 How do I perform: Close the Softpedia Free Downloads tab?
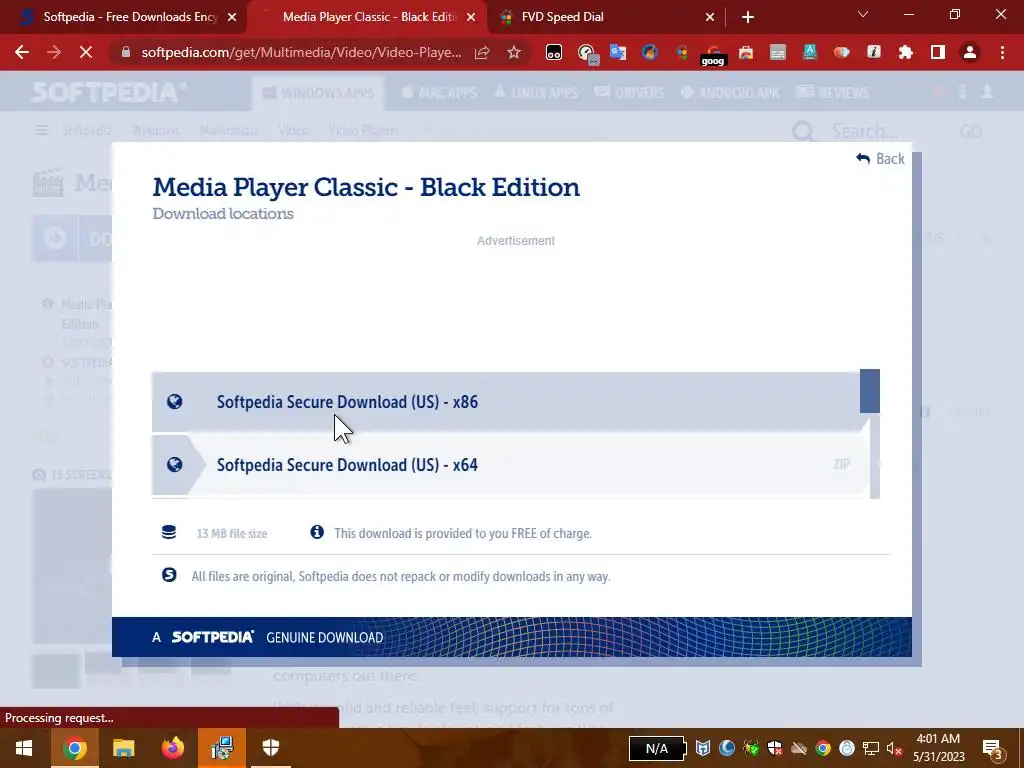click(232, 18)
